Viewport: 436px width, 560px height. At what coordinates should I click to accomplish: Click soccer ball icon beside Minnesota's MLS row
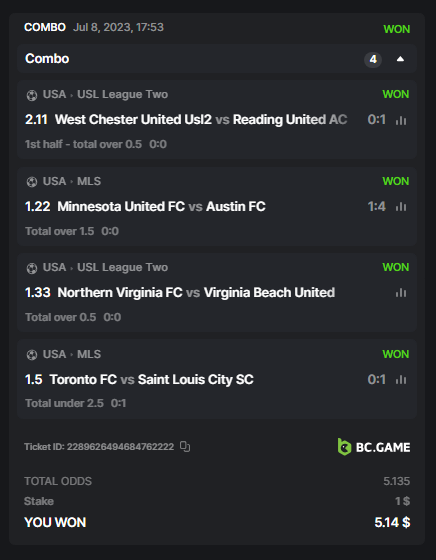(x=32, y=182)
